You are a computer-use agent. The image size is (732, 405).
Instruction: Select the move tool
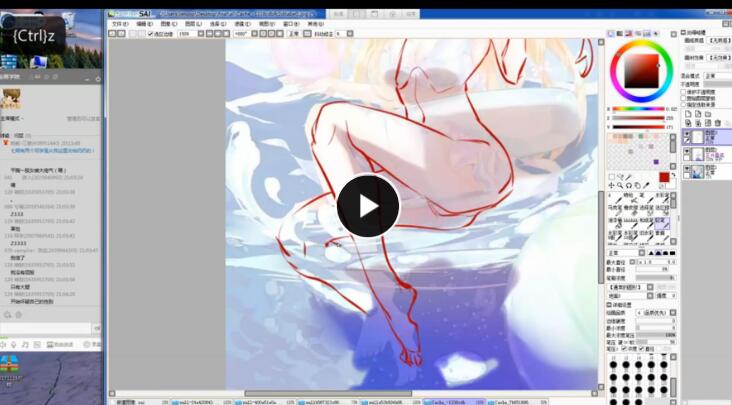click(x=612, y=186)
